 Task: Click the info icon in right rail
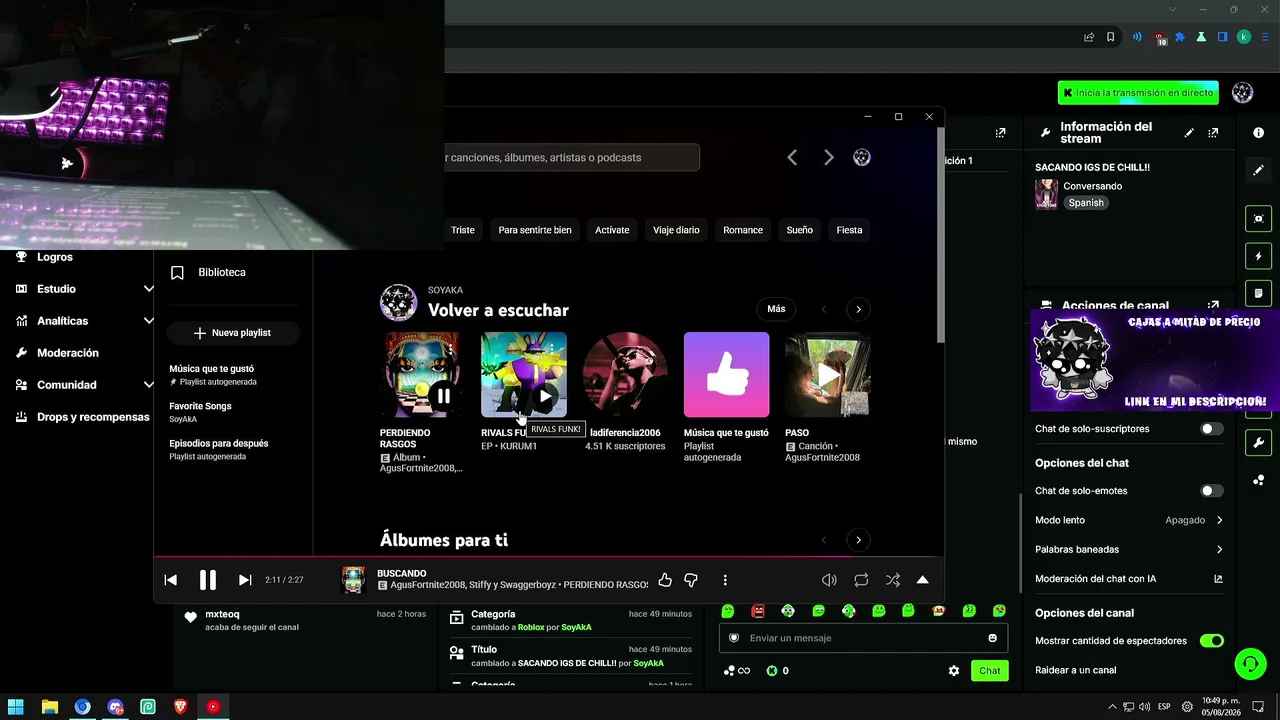(1258, 133)
